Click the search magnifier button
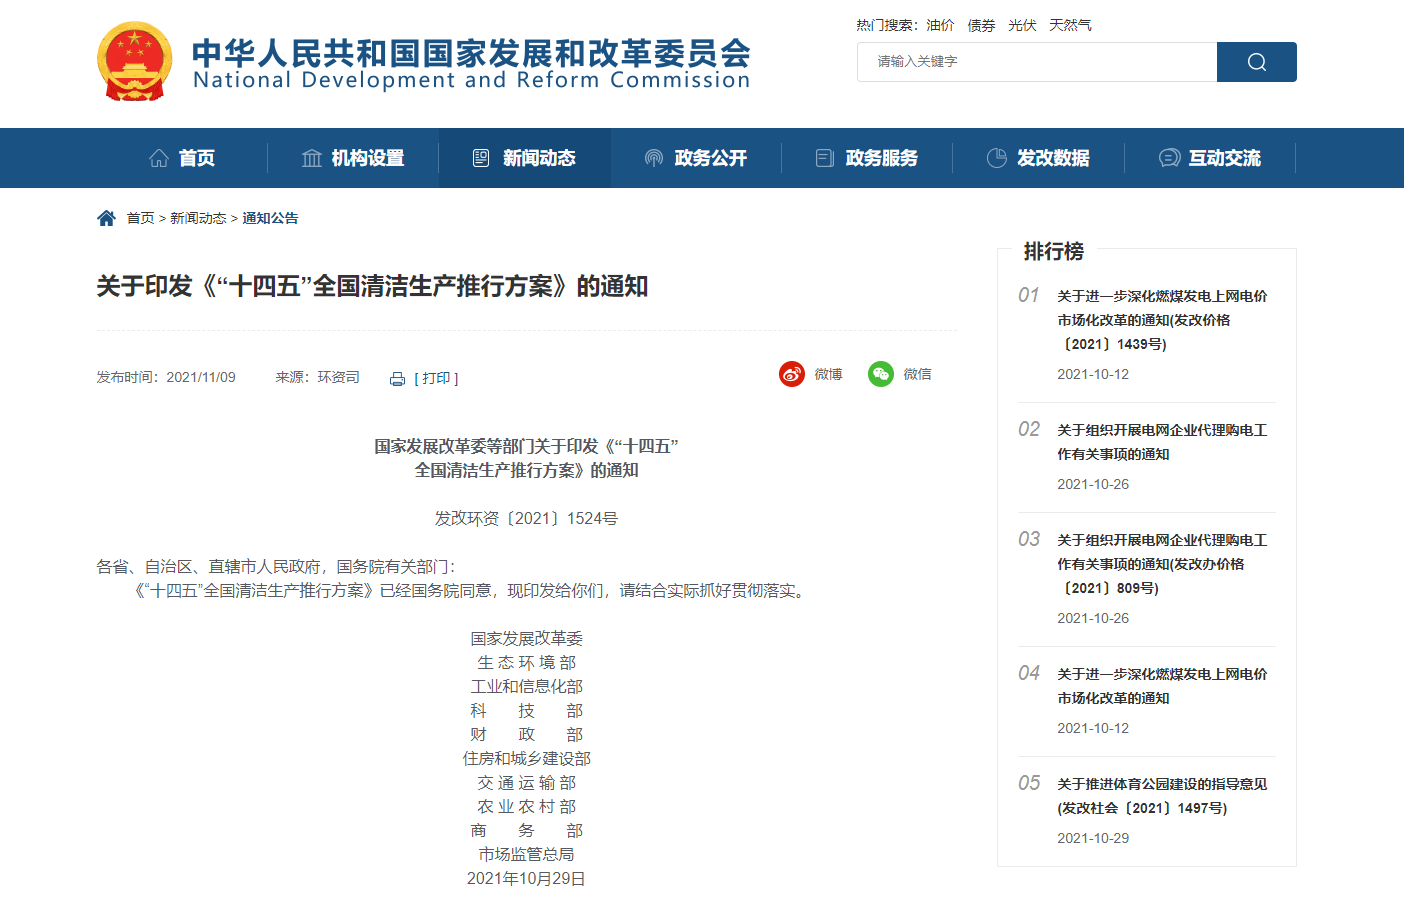This screenshot has width=1404, height=901. pos(1256,62)
